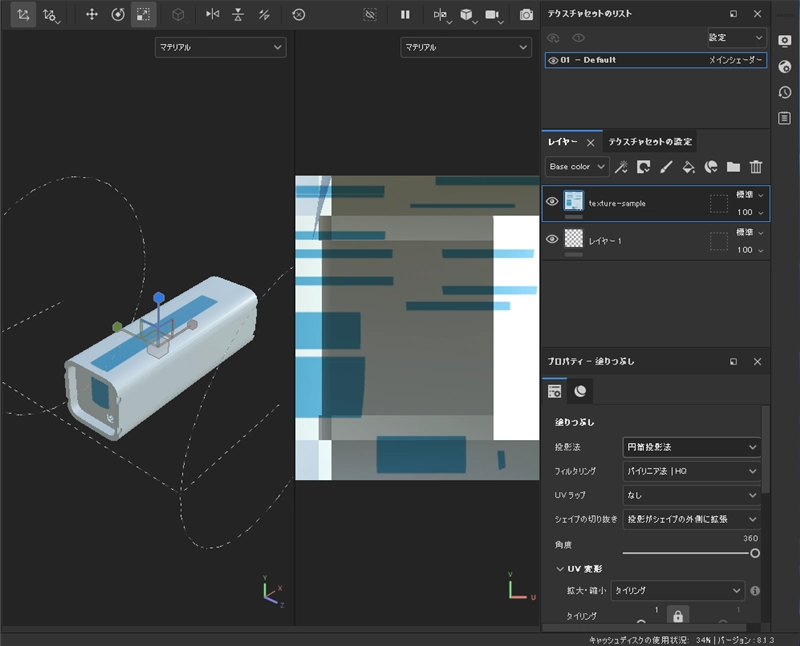The width and height of the screenshot is (800, 646).
Task: Open the Base color channel dropdown
Action: (x=577, y=167)
